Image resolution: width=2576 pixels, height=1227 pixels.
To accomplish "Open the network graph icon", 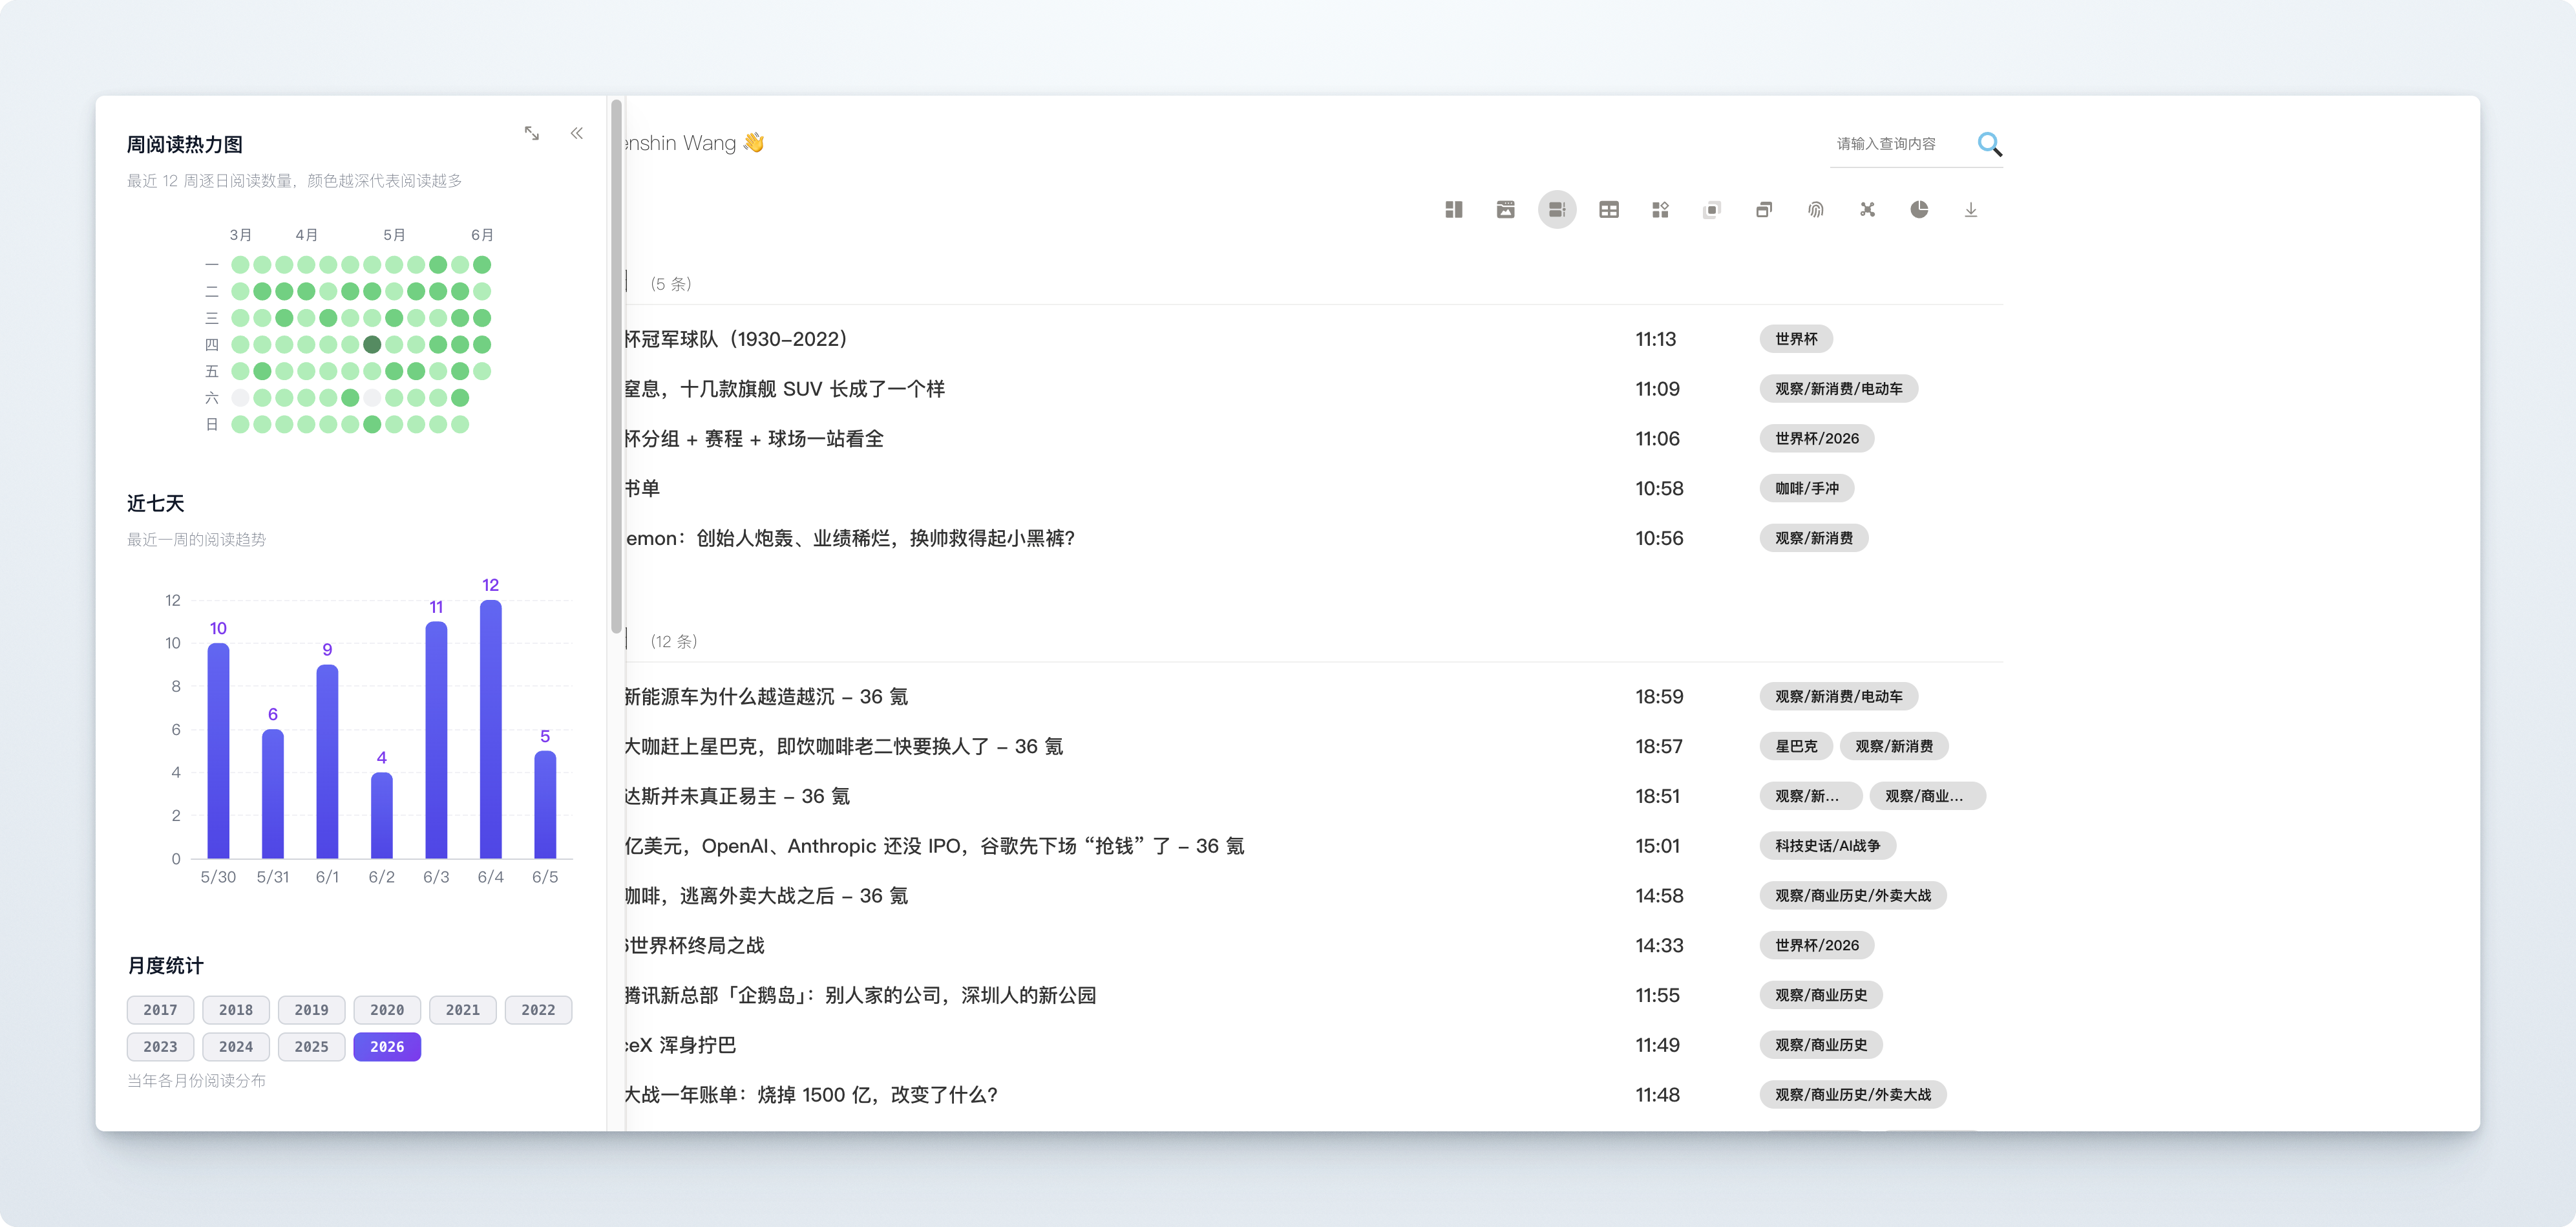I will (1867, 210).
